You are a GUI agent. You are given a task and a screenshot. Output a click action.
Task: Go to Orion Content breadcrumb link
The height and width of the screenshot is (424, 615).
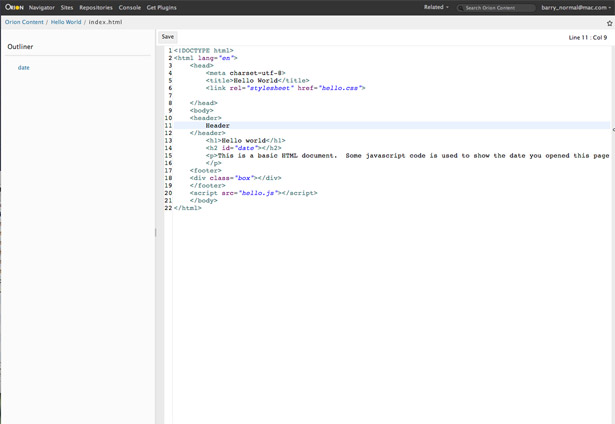click(24, 22)
